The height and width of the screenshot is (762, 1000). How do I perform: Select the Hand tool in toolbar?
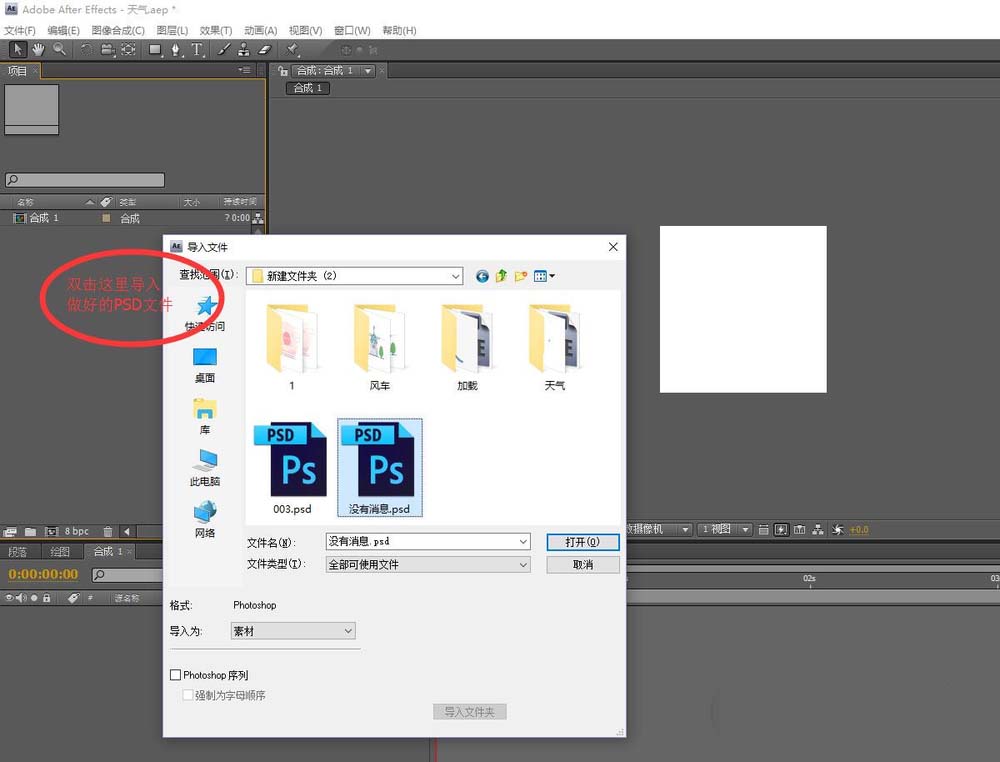click(x=39, y=49)
